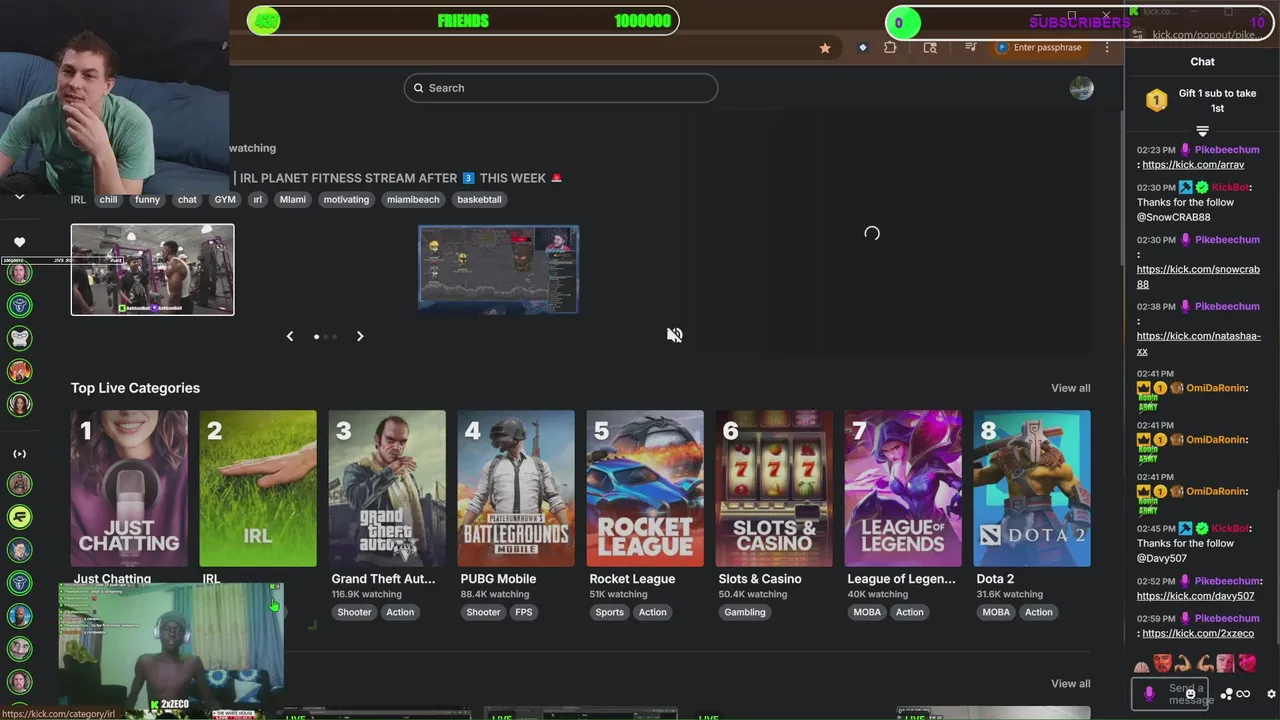Click the 'chat' tag
The height and width of the screenshot is (720, 1280).
[x=187, y=199]
